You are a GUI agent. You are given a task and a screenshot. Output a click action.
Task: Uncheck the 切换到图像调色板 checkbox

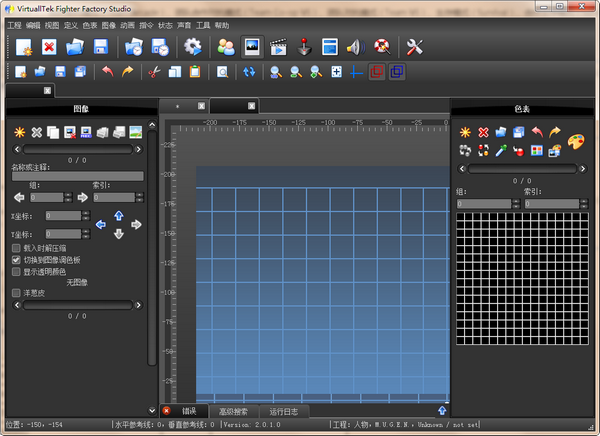(15, 259)
